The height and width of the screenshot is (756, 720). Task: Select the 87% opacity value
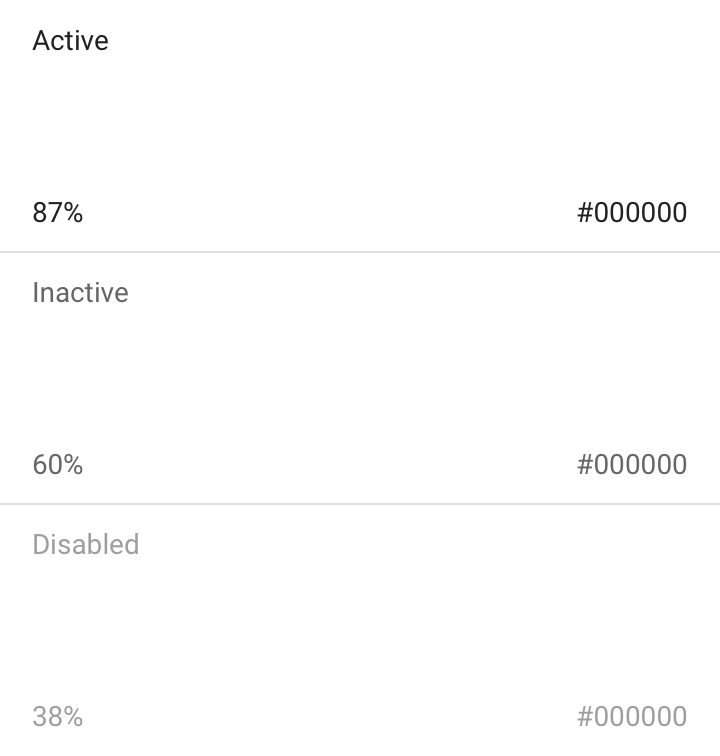(58, 213)
